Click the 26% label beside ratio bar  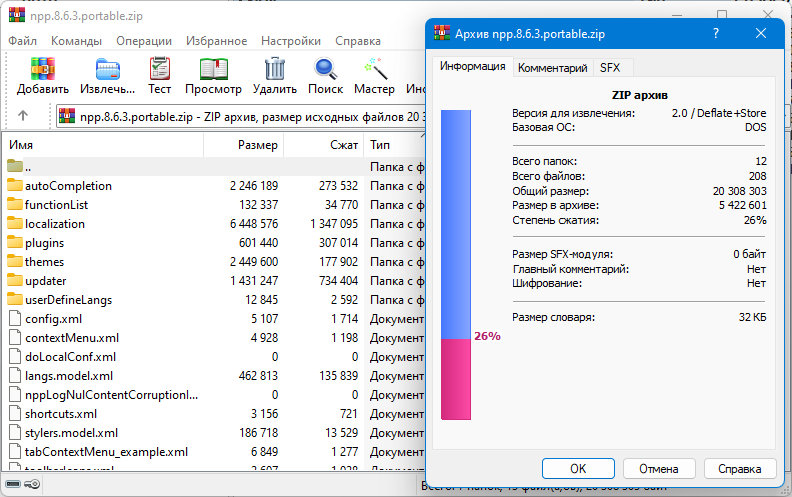click(x=487, y=336)
